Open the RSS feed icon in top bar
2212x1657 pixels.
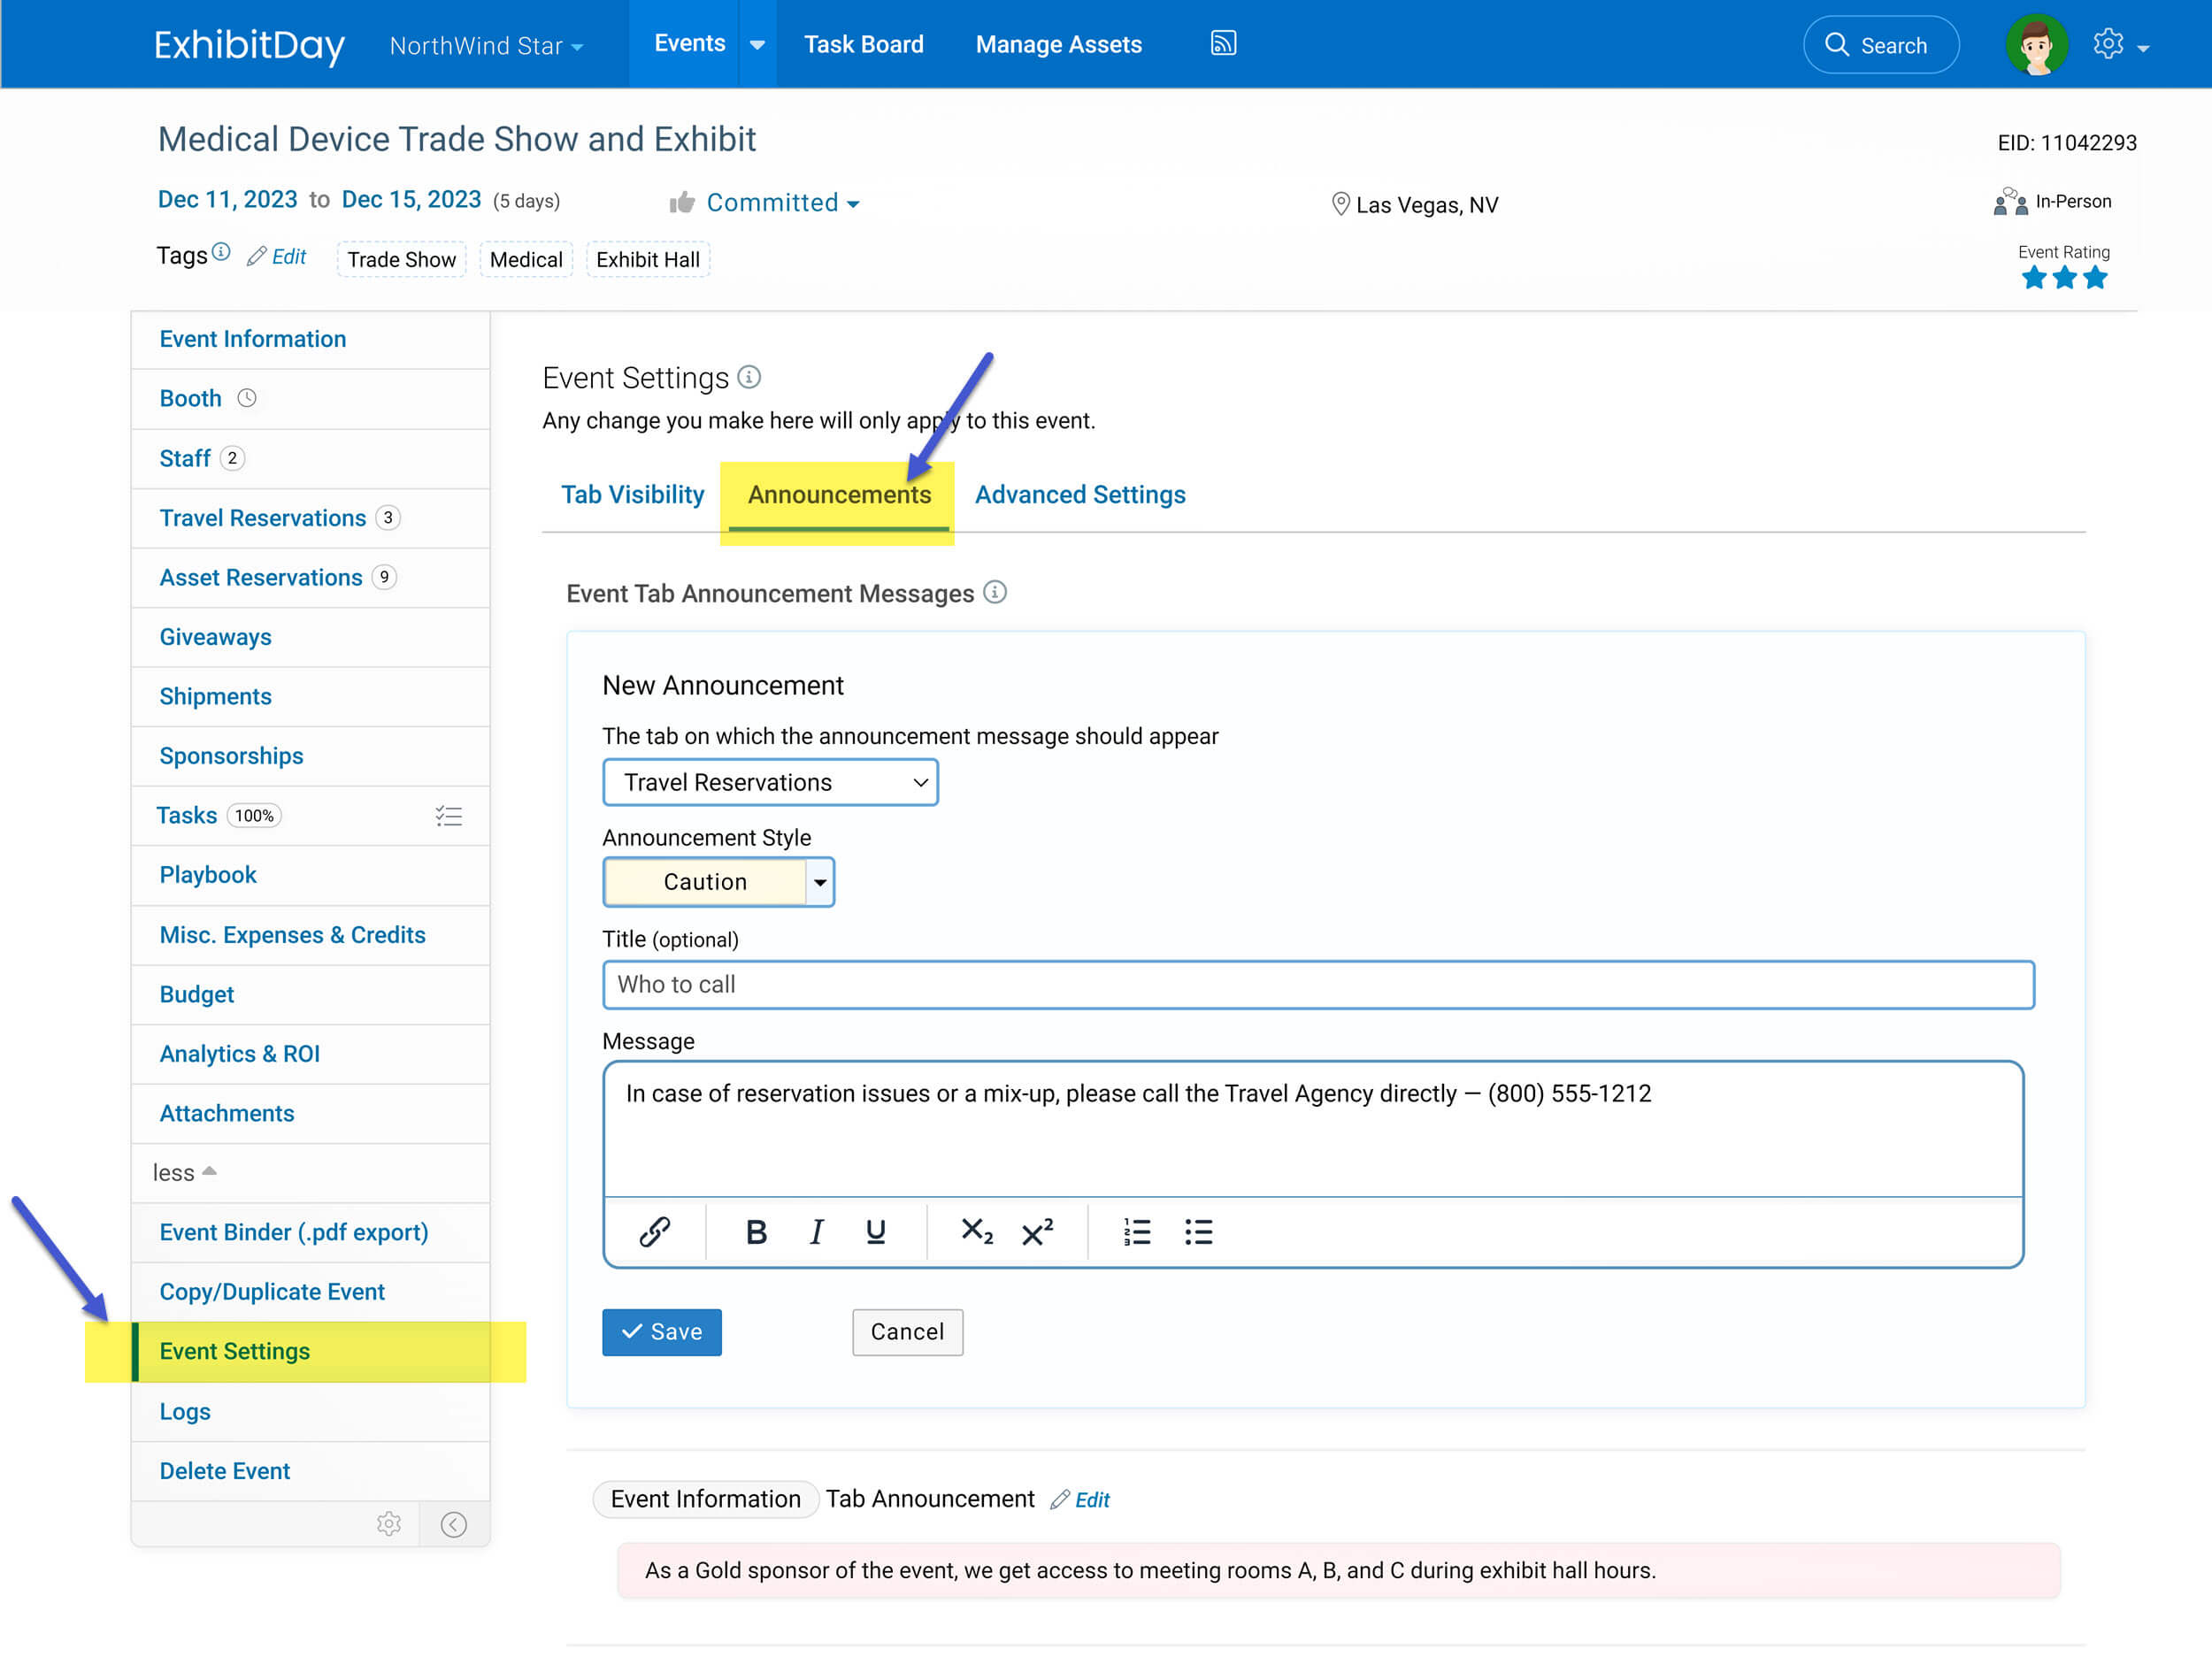[1223, 43]
